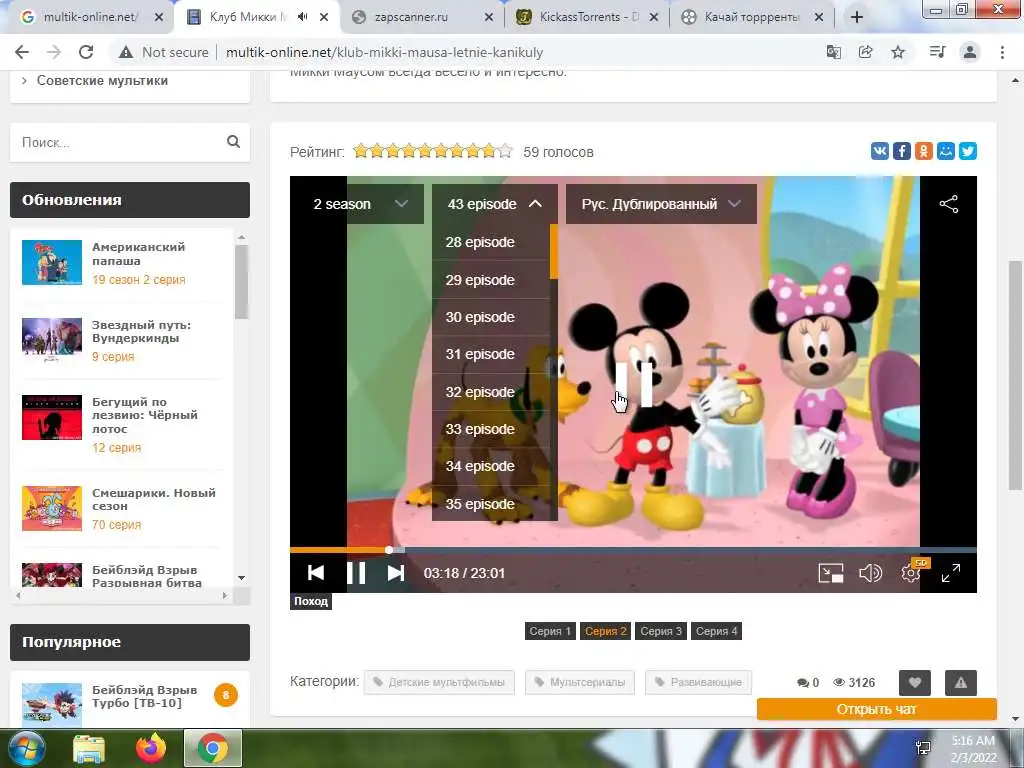Screen dimensions: 1024x768
Task: Open Детские мультфильмы category
Action: [x=439, y=682]
